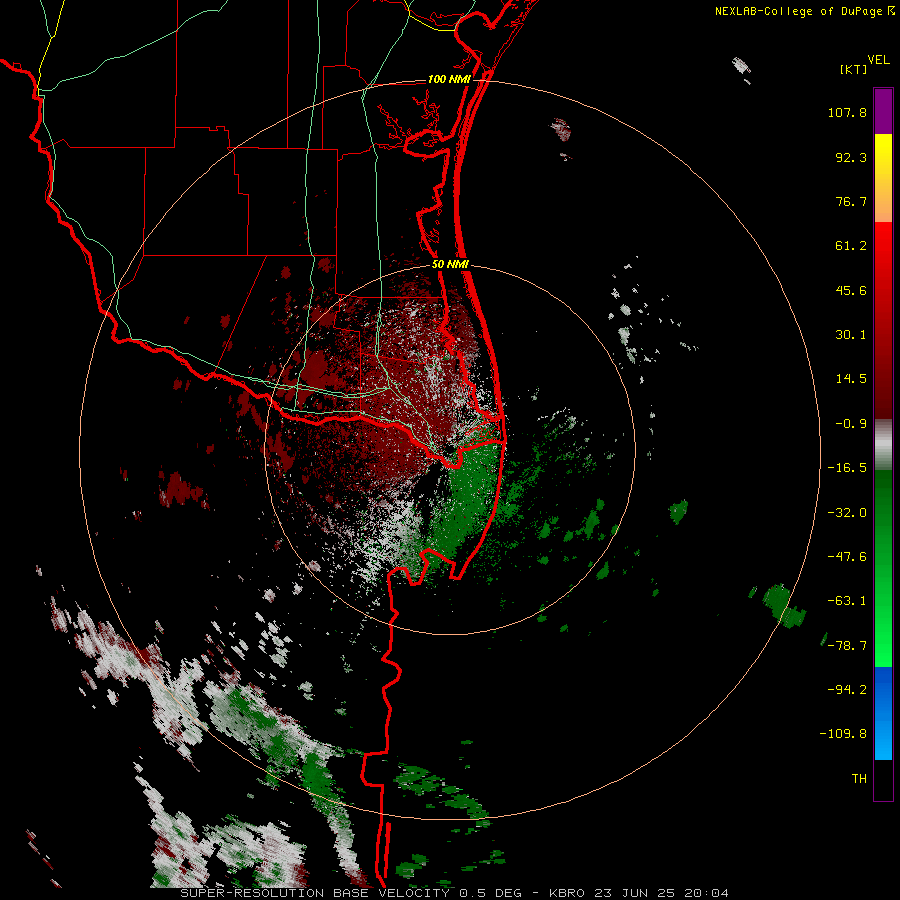Select the -94.2 velocity scale value

click(847, 689)
